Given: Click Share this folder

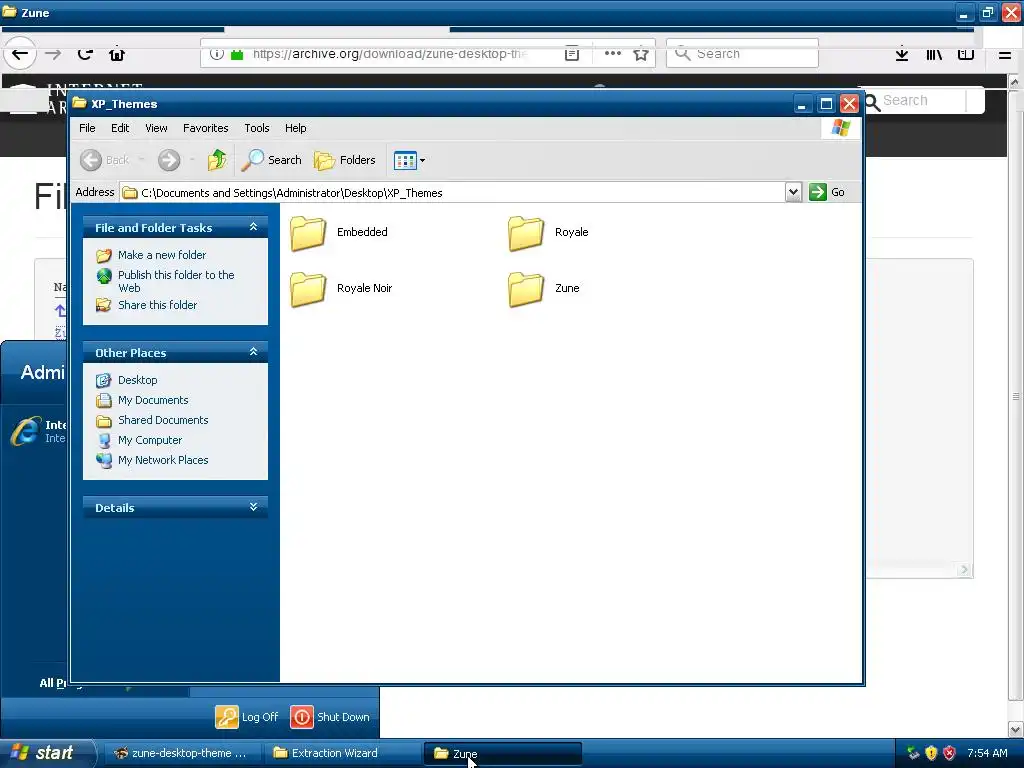Looking at the screenshot, I should point(157,305).
